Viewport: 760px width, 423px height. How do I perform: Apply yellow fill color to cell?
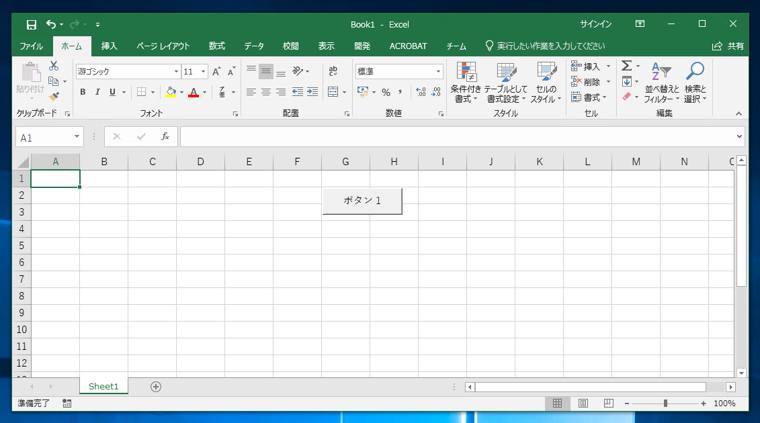coord(171,92)
